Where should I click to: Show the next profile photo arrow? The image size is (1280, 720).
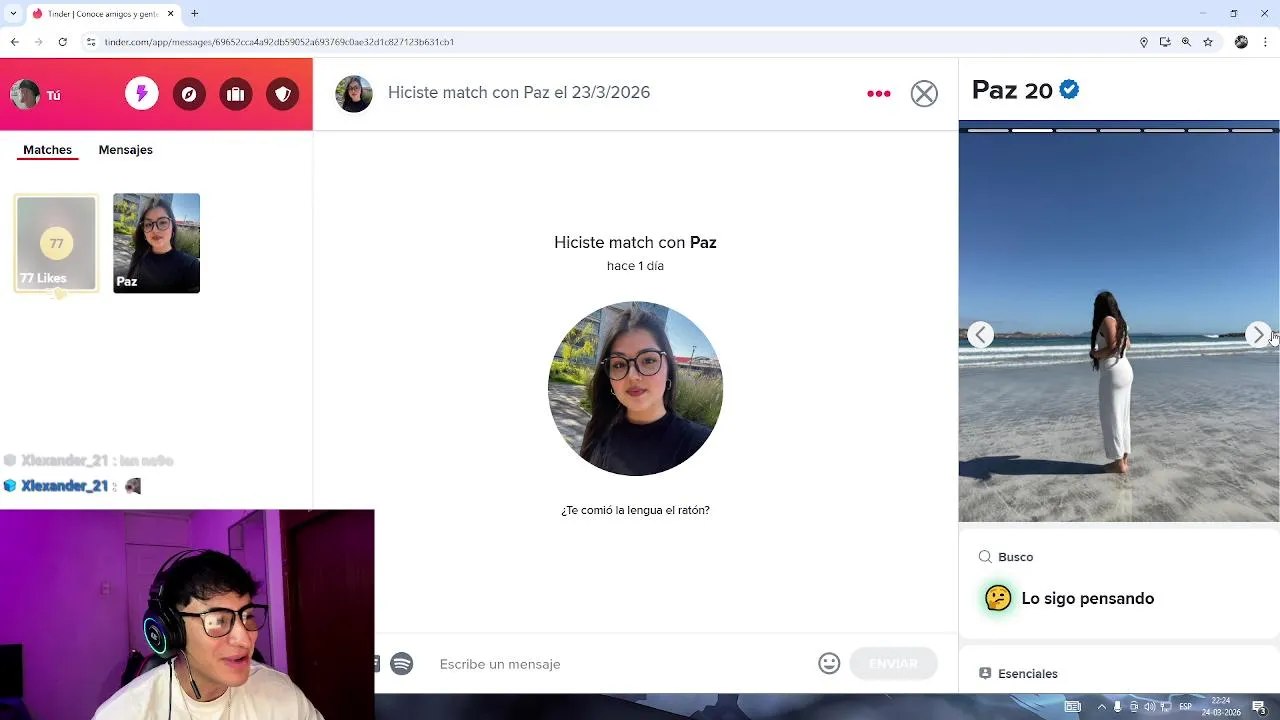click(1258, 335)
